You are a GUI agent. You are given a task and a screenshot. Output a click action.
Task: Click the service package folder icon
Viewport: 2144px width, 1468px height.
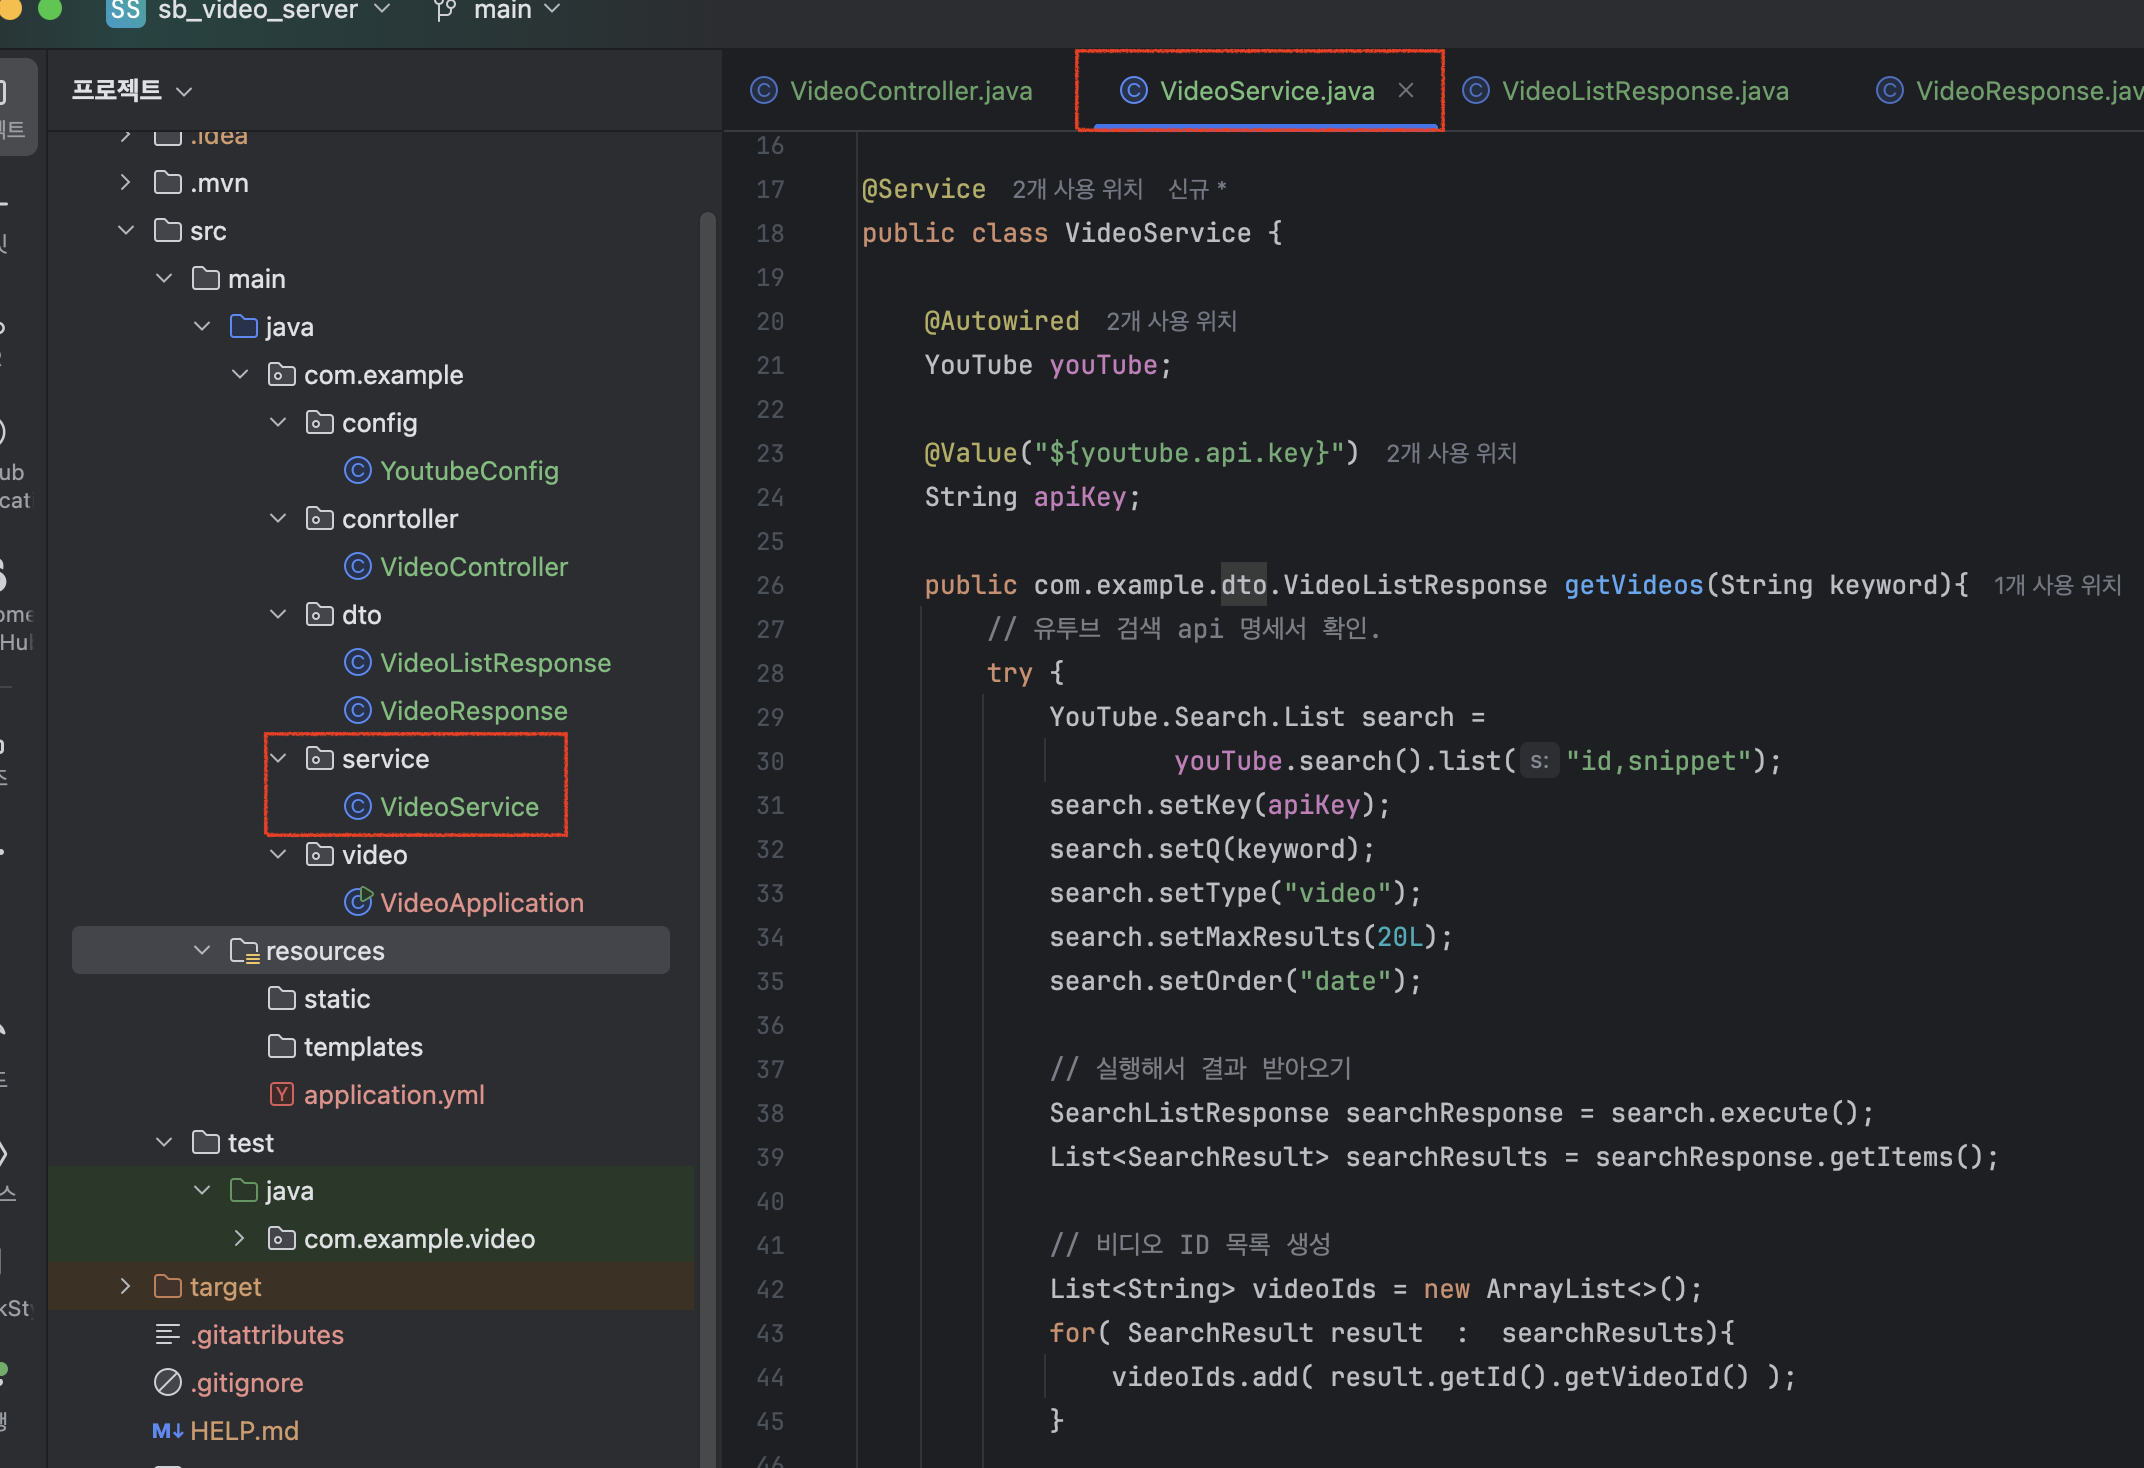[320, 758]
